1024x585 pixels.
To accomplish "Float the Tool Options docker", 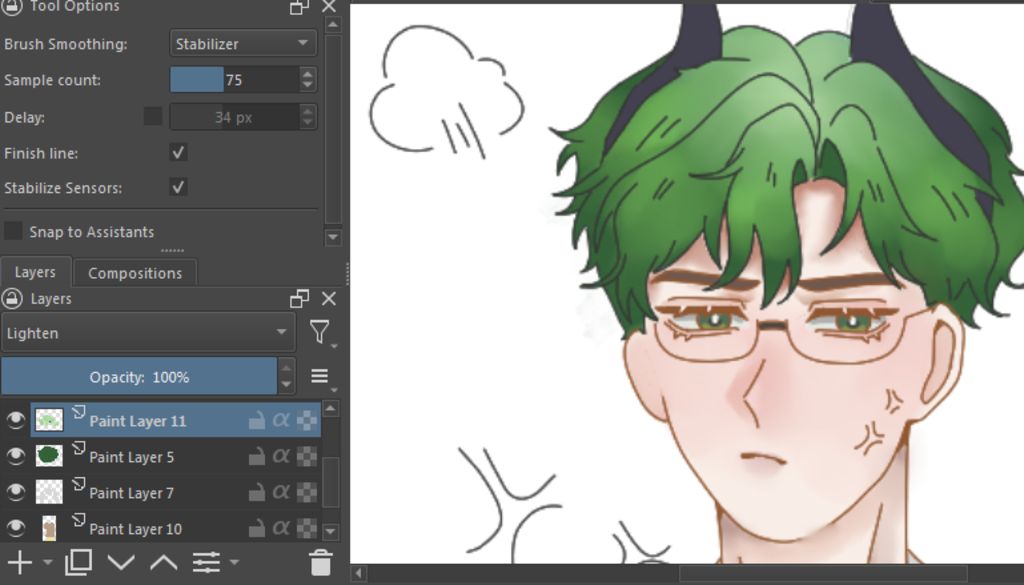I will [x=299, y=7].
